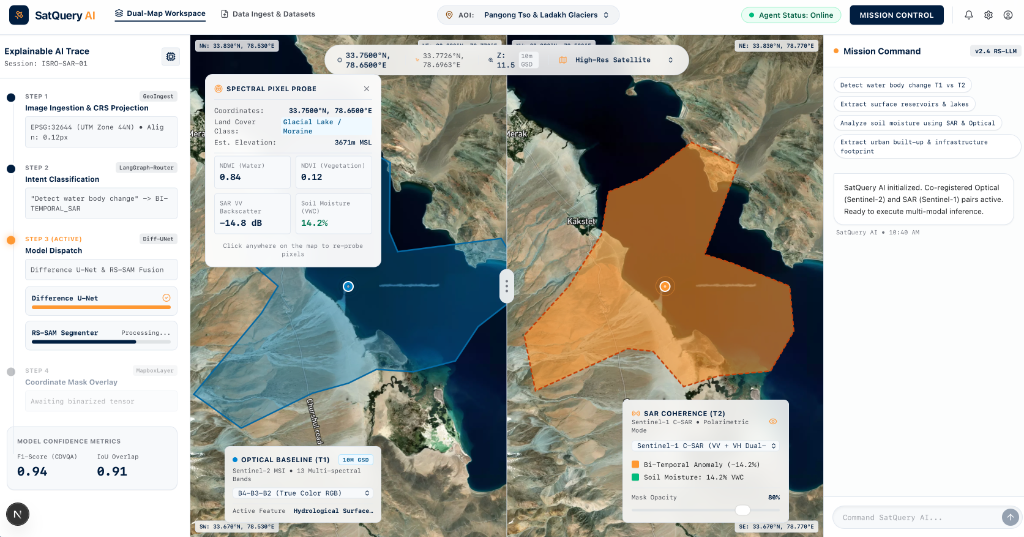1024x537 pixels.
Task: Click the NDWI (Water) 0.84 card
Action: 252,172
